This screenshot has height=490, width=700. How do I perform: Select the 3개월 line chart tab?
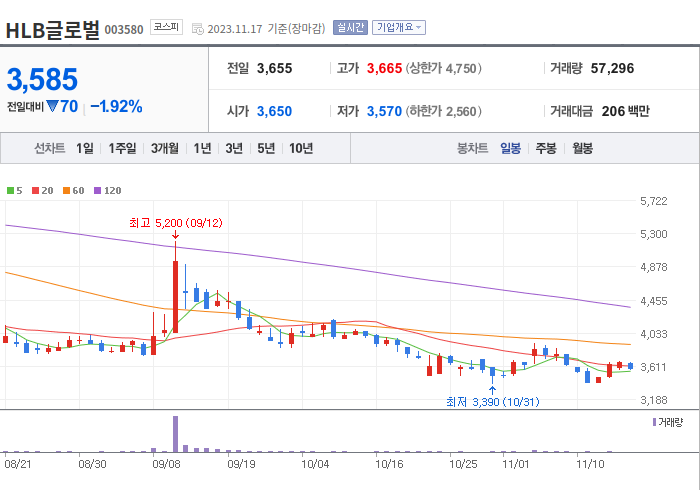tap(165, 148)
